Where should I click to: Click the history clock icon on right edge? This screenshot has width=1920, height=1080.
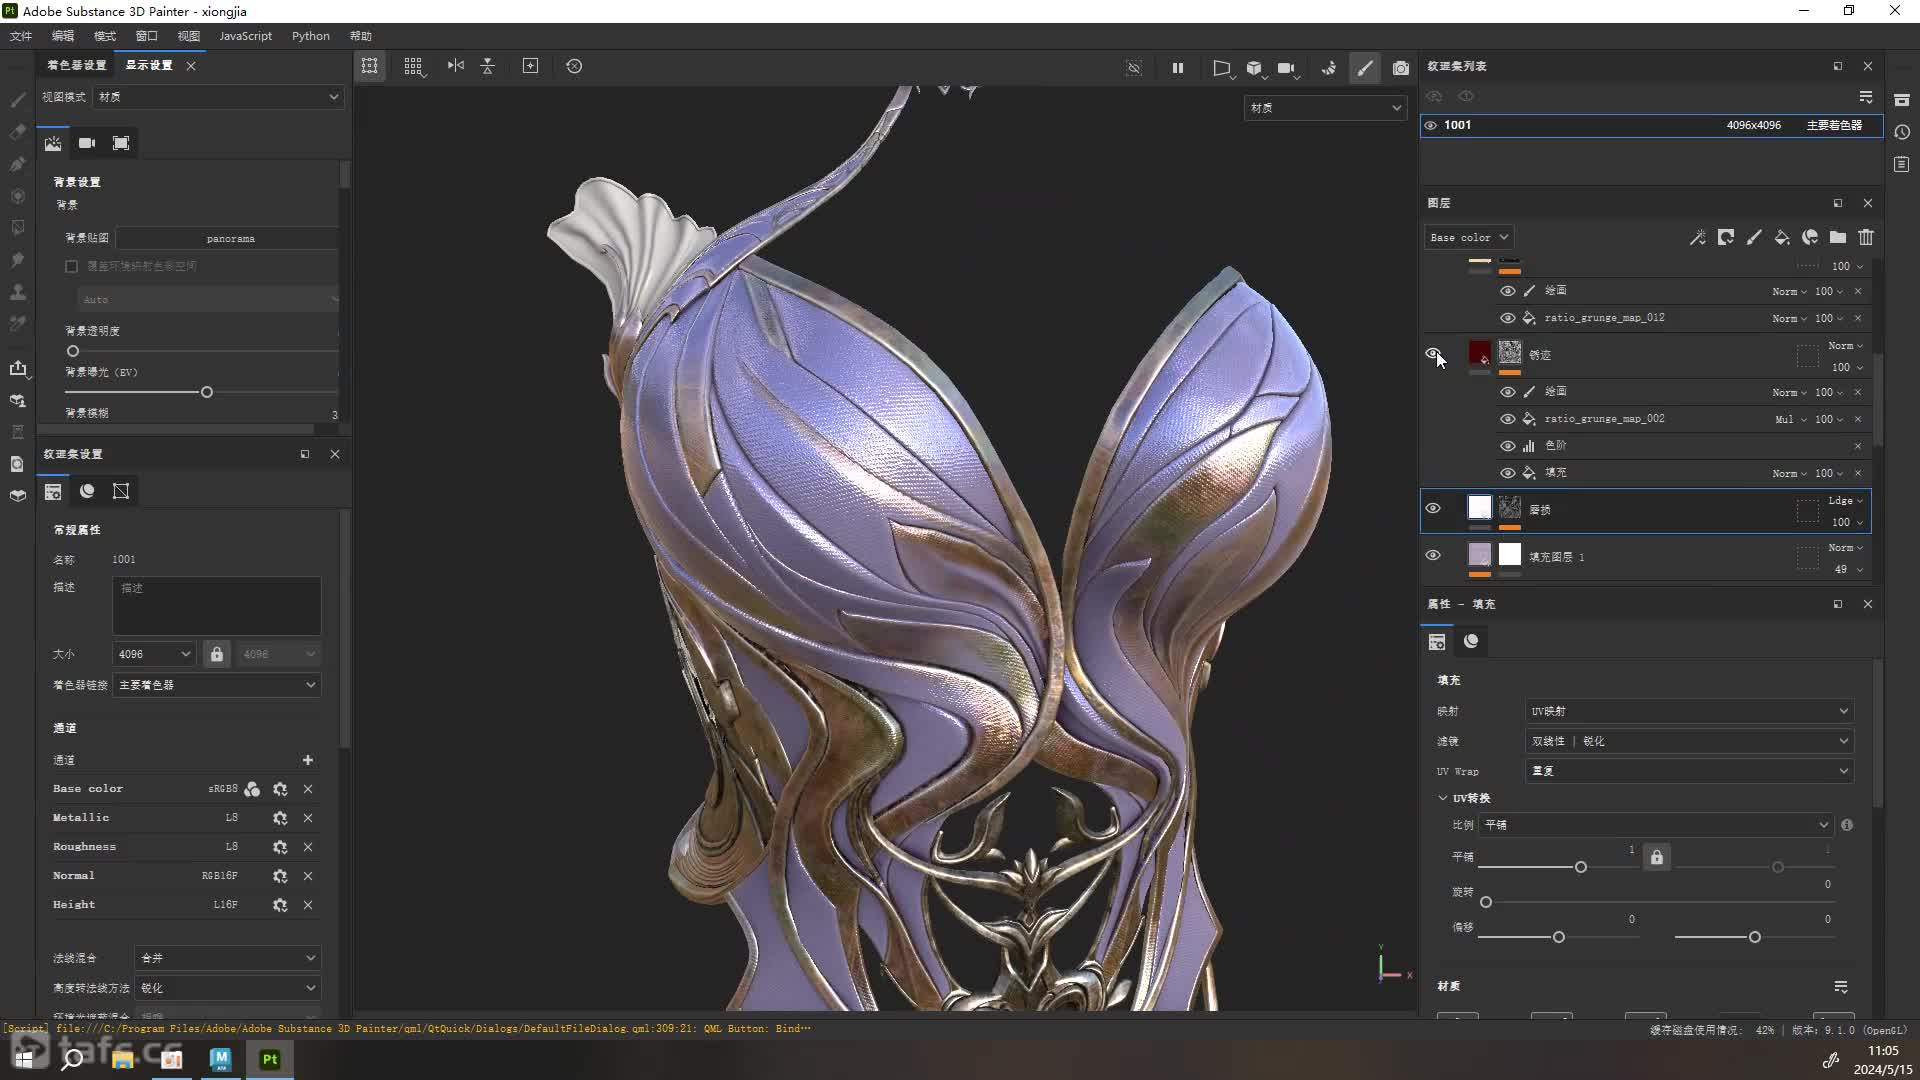tap(1902, 132)
